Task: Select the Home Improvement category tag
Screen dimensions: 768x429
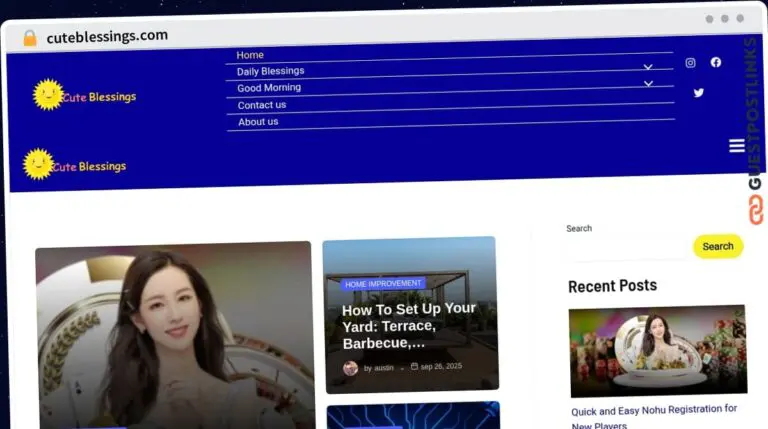Action: coord(383,284)
